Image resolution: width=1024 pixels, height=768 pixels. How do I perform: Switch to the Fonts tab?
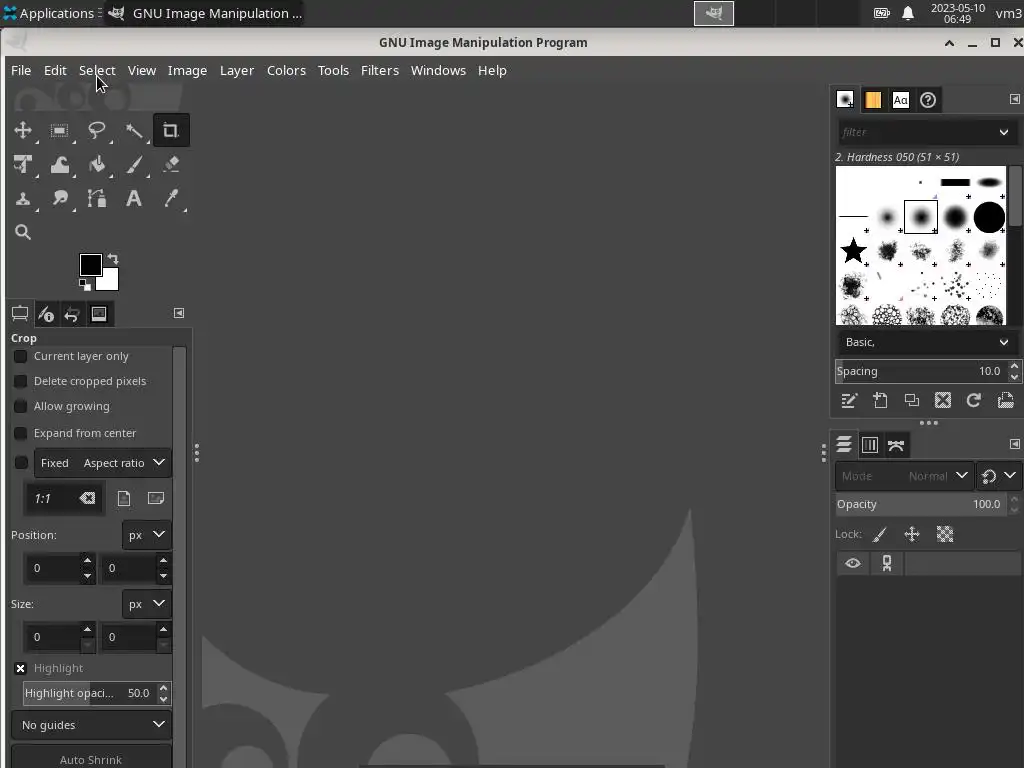(x=901, y=99)
